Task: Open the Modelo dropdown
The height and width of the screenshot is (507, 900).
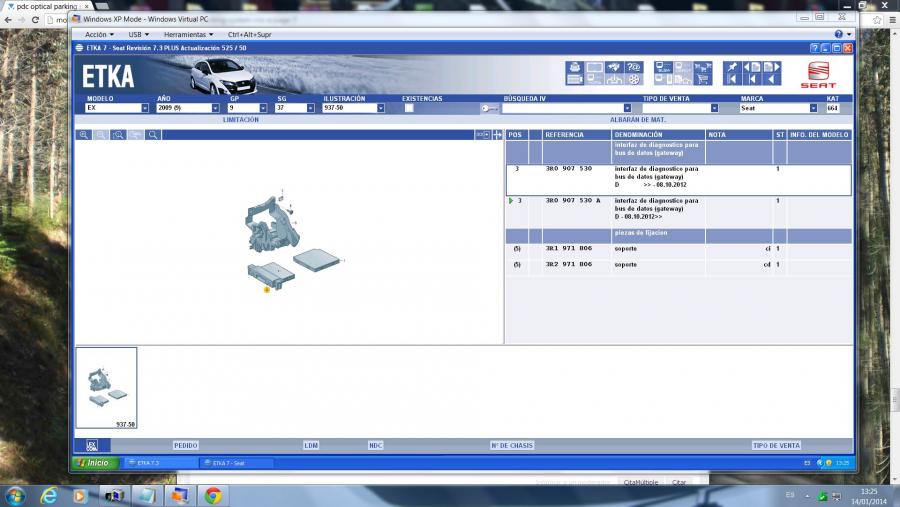Action: [x=145, y=108]
